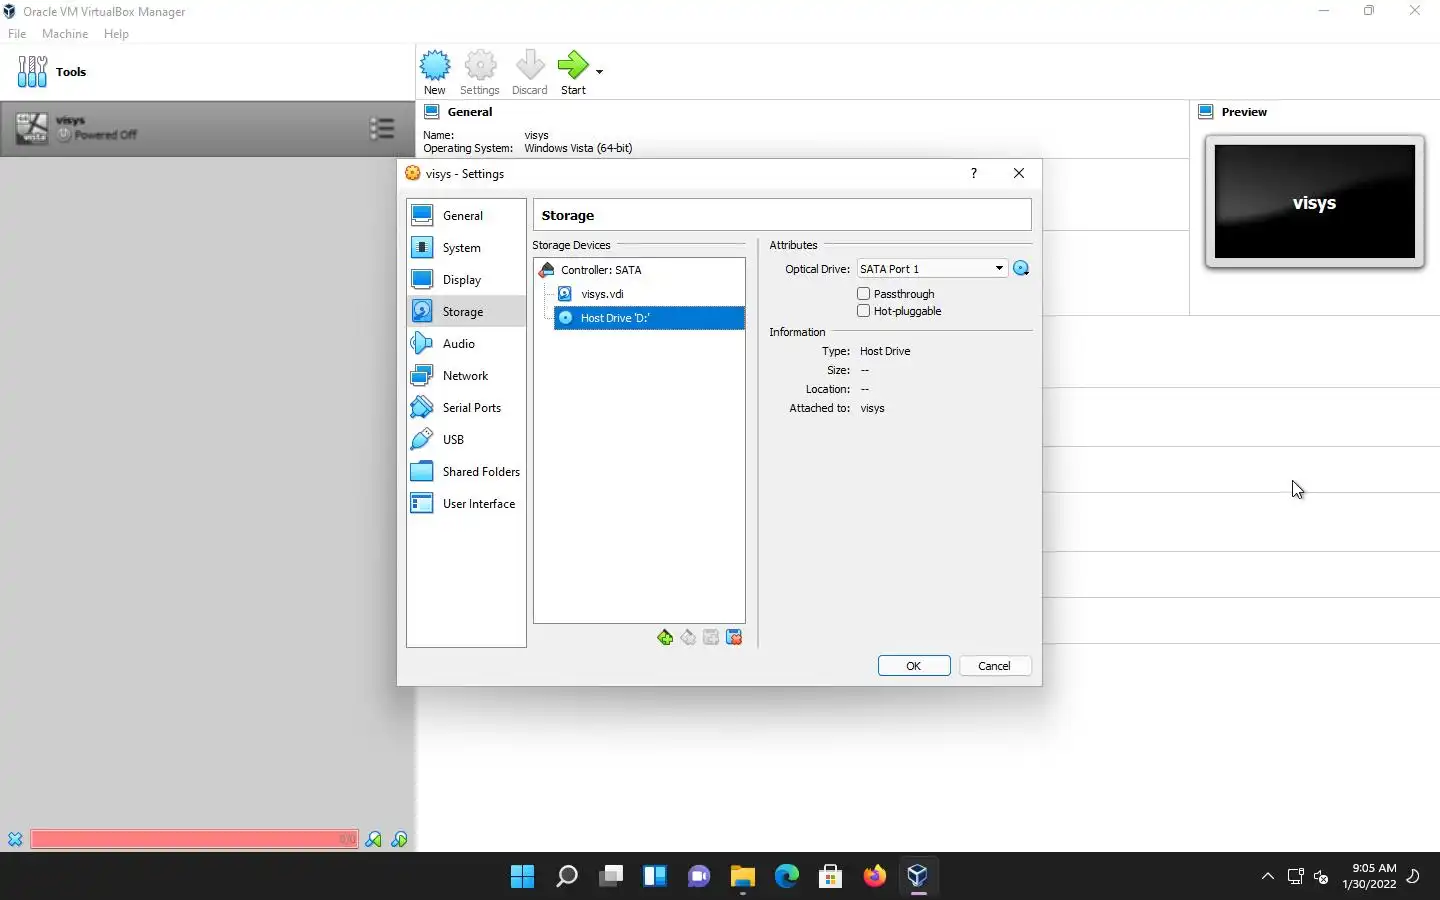The height and width of the screenshot is (900, 1440).
Task: Click the remove controller icon
Action: pyautogui.click(x=688, y=638)
